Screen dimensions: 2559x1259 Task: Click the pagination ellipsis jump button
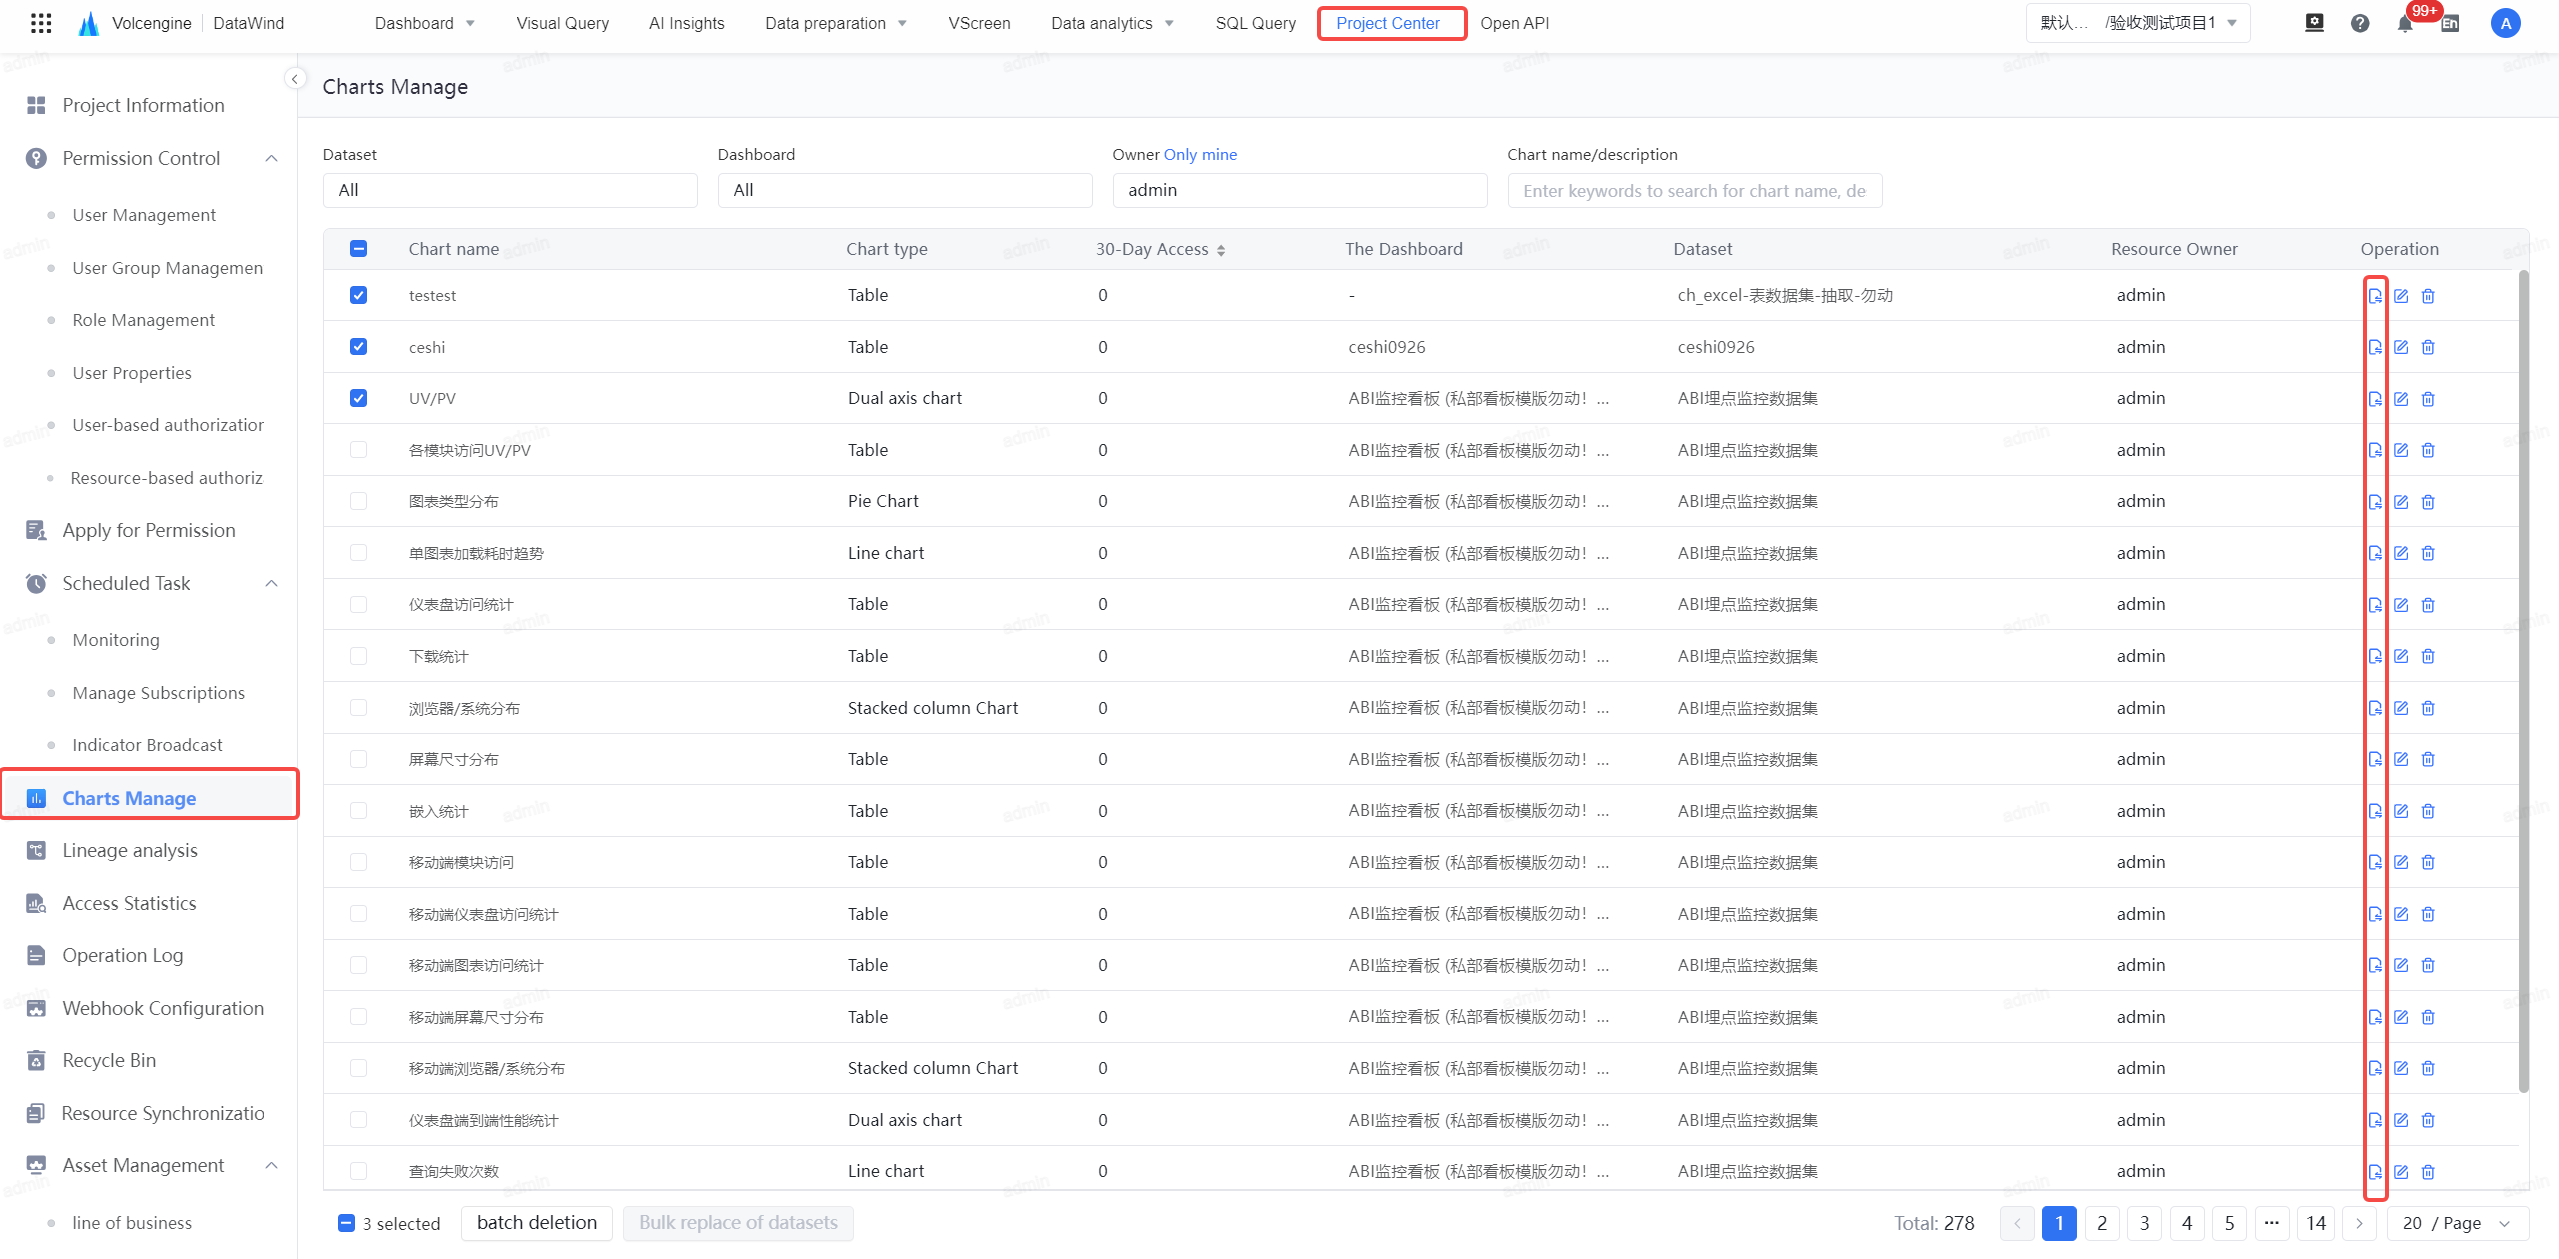tap(2272, 1223)
